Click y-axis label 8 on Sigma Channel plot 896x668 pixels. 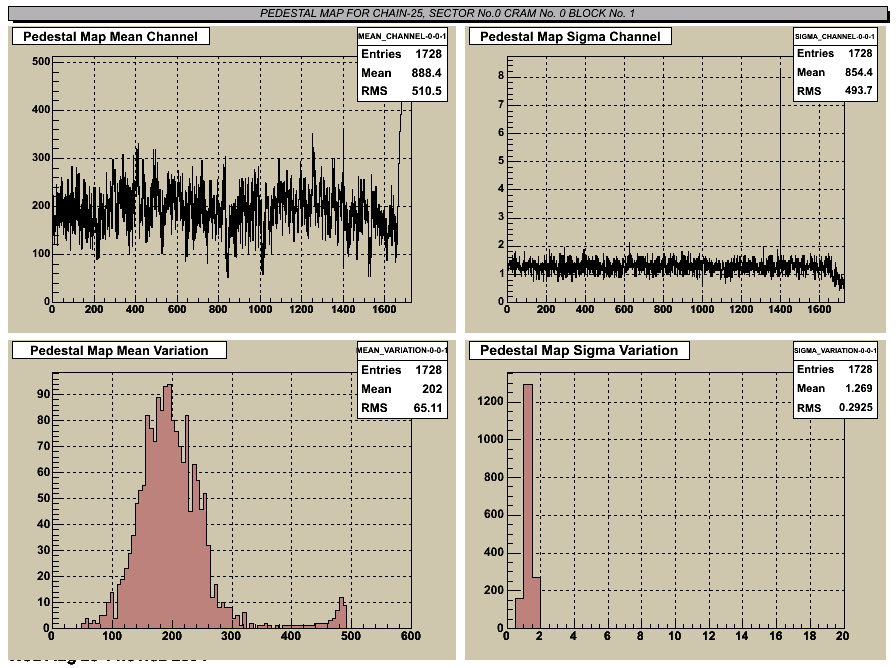click(x=501, y=75)
